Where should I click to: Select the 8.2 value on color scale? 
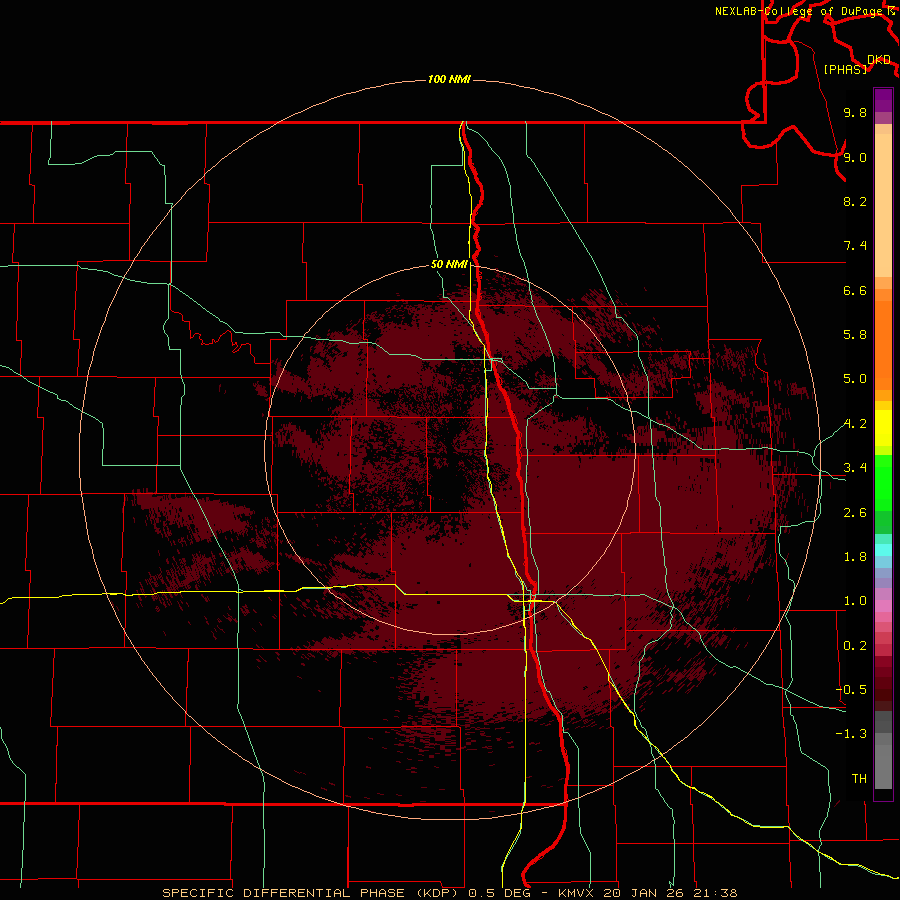pos(855,201)
